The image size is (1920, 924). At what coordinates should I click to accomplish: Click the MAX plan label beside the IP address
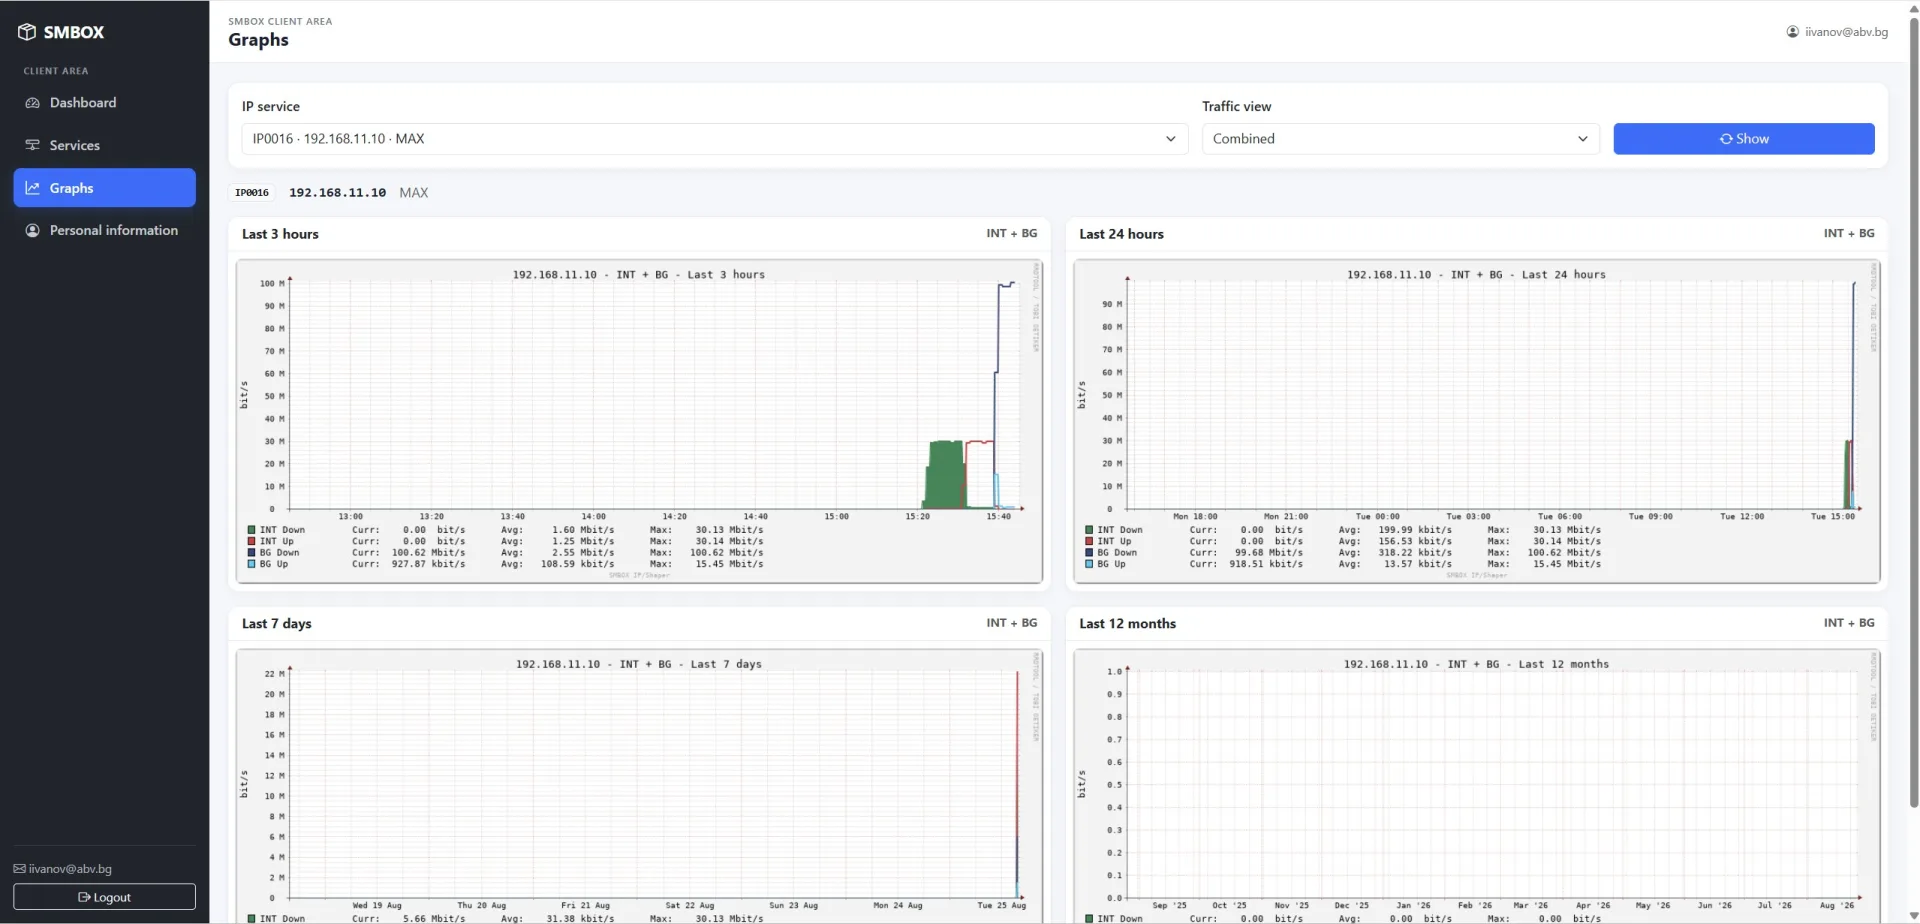click(x=414, y=193)
